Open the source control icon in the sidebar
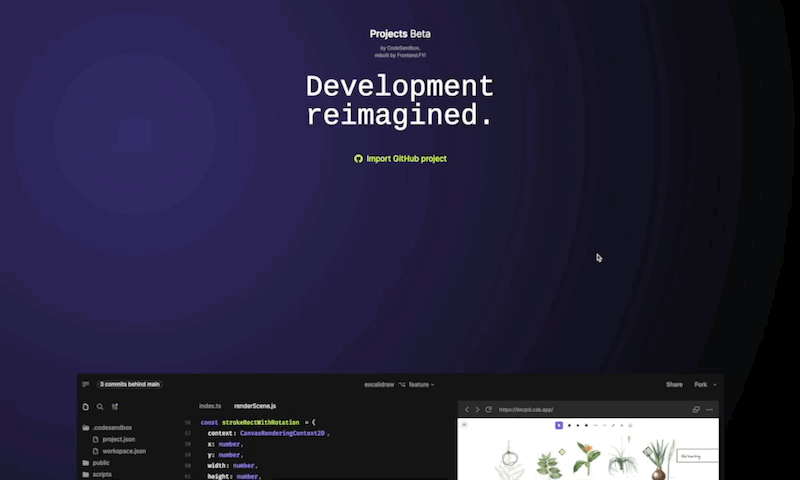This screenshot has height=480, width=800. pos(115,407)
